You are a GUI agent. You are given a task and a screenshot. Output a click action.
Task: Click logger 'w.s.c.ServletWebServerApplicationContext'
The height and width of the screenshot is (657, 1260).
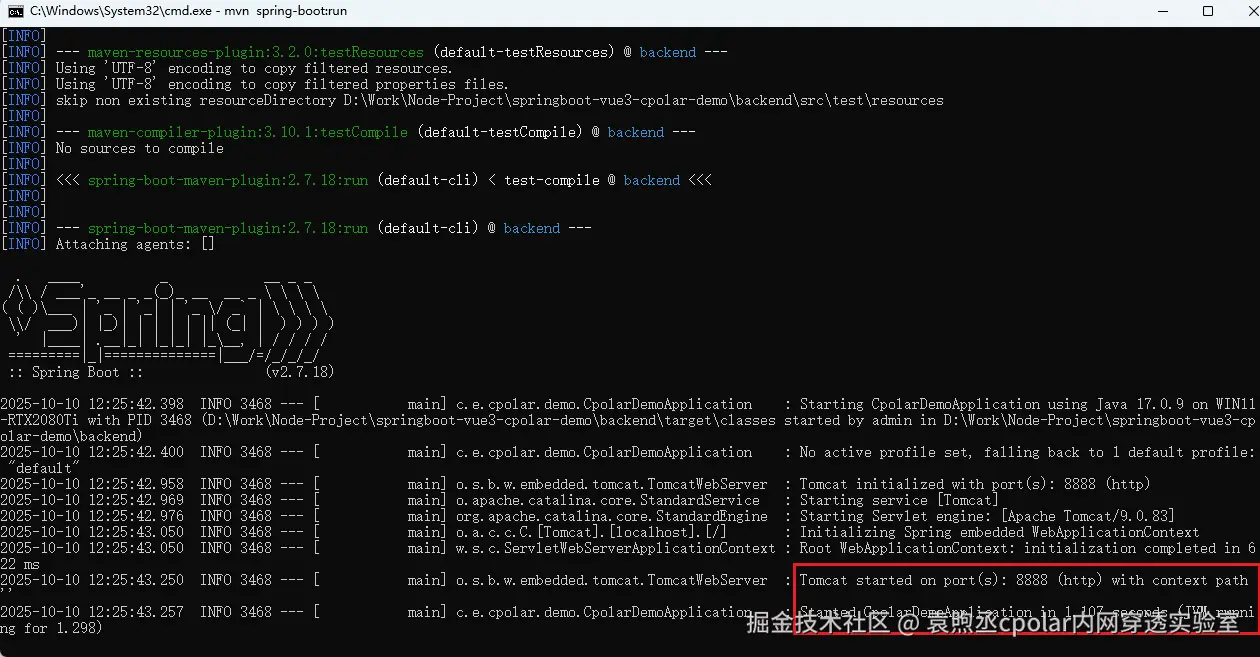click(616, 548)
